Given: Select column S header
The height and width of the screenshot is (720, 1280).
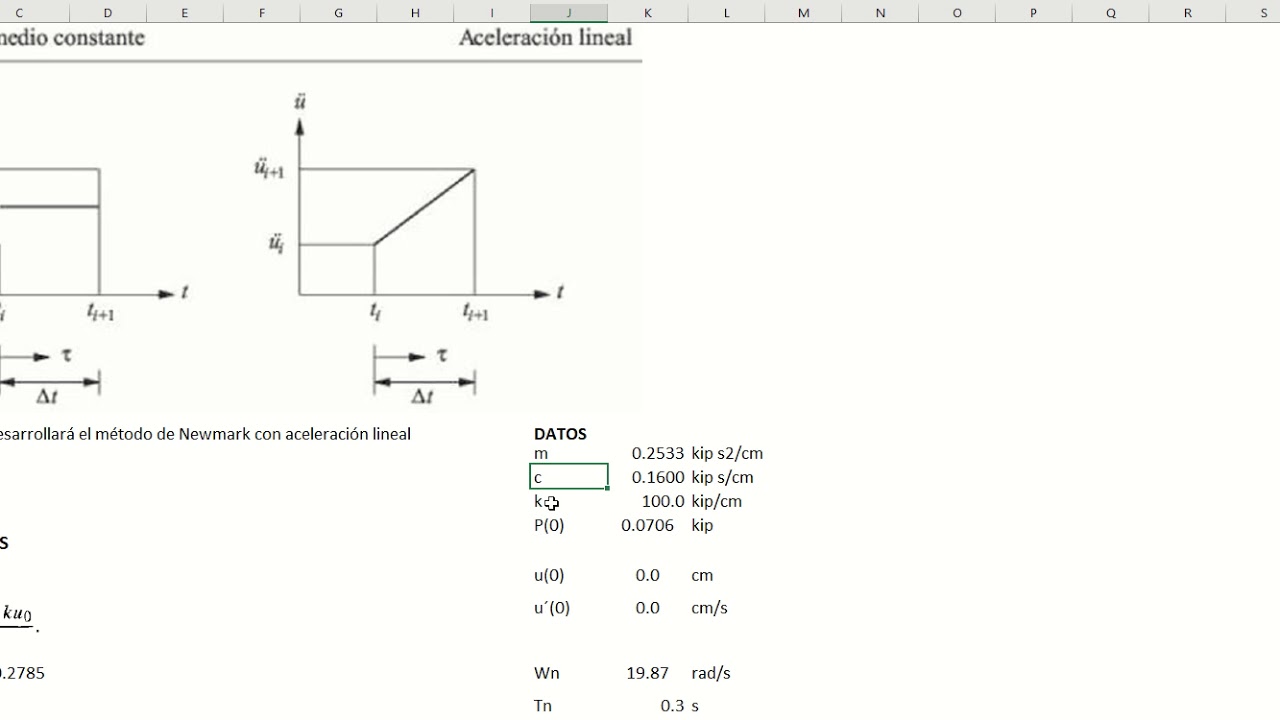Looking at the screenshot, I should pyautogui.click(x=1264, y=12).
